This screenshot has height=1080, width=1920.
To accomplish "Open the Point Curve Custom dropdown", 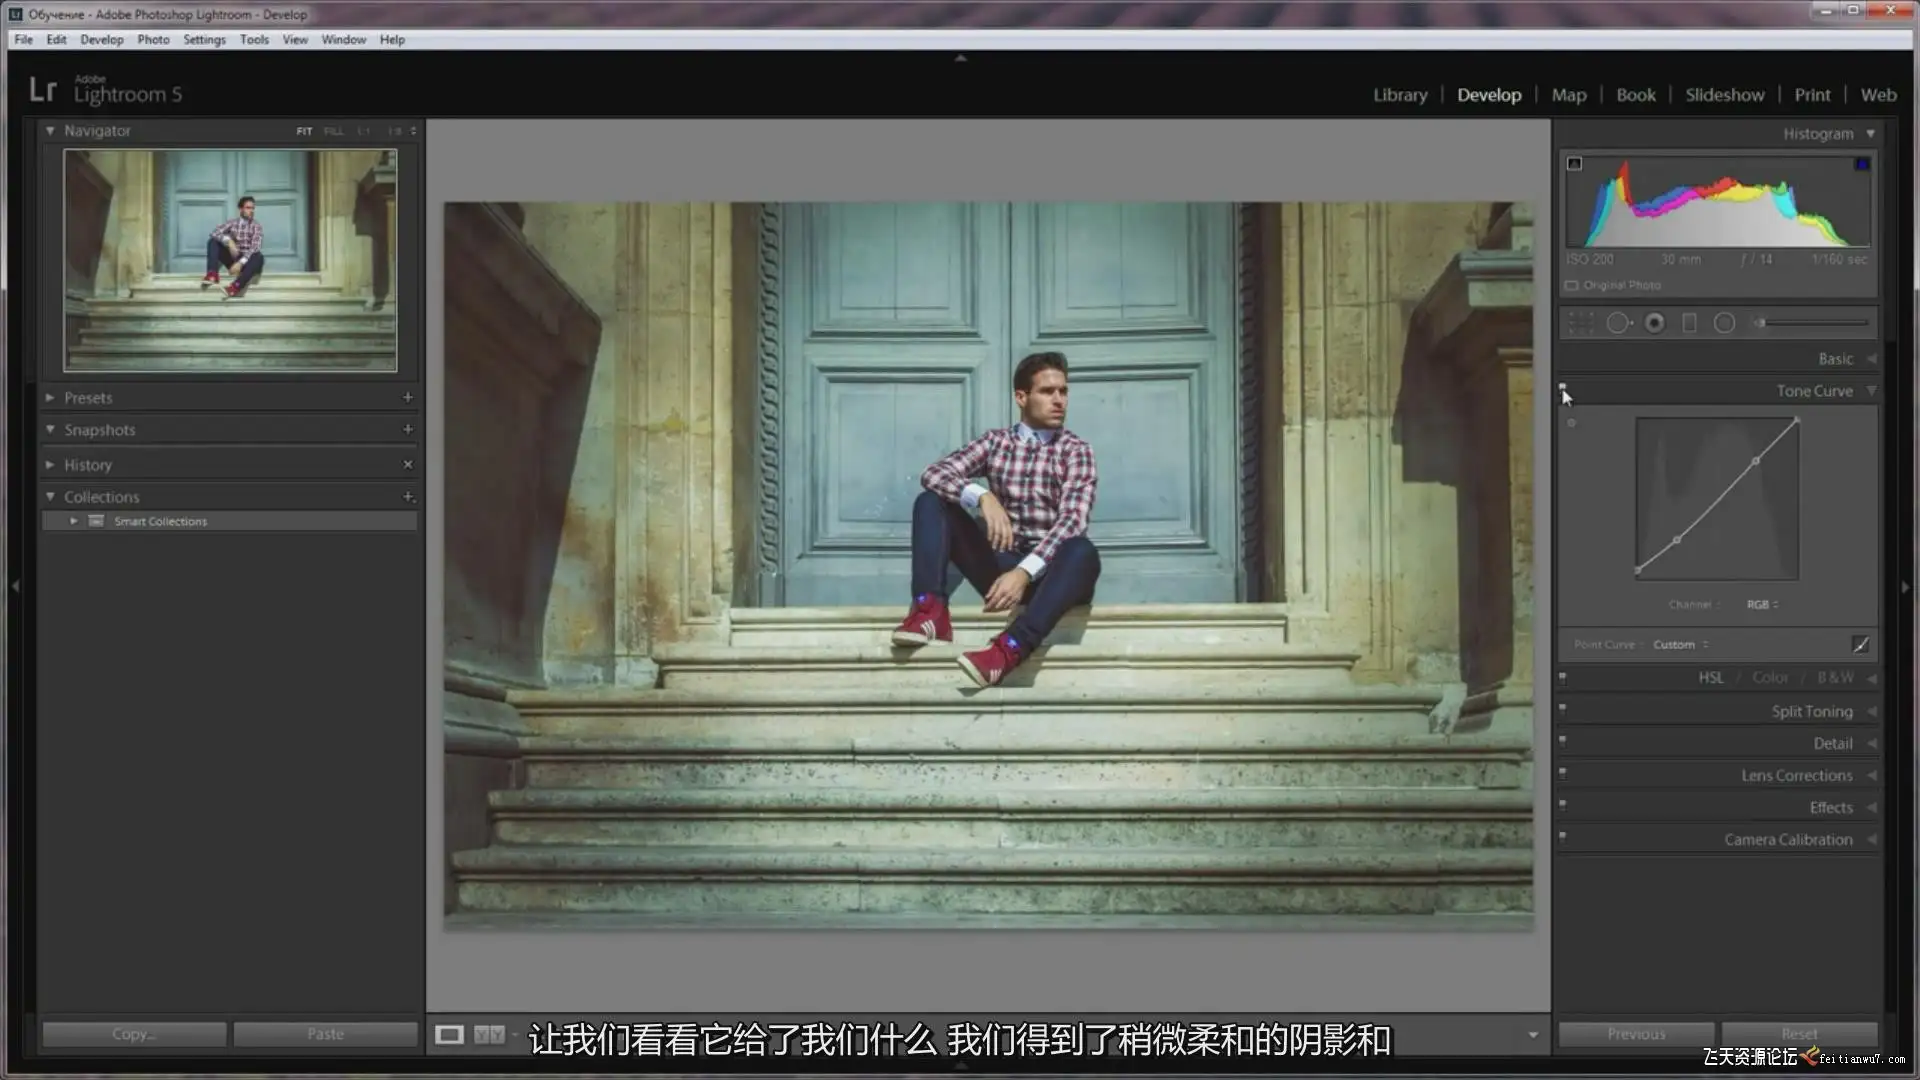I will (x=1680, y=645).
